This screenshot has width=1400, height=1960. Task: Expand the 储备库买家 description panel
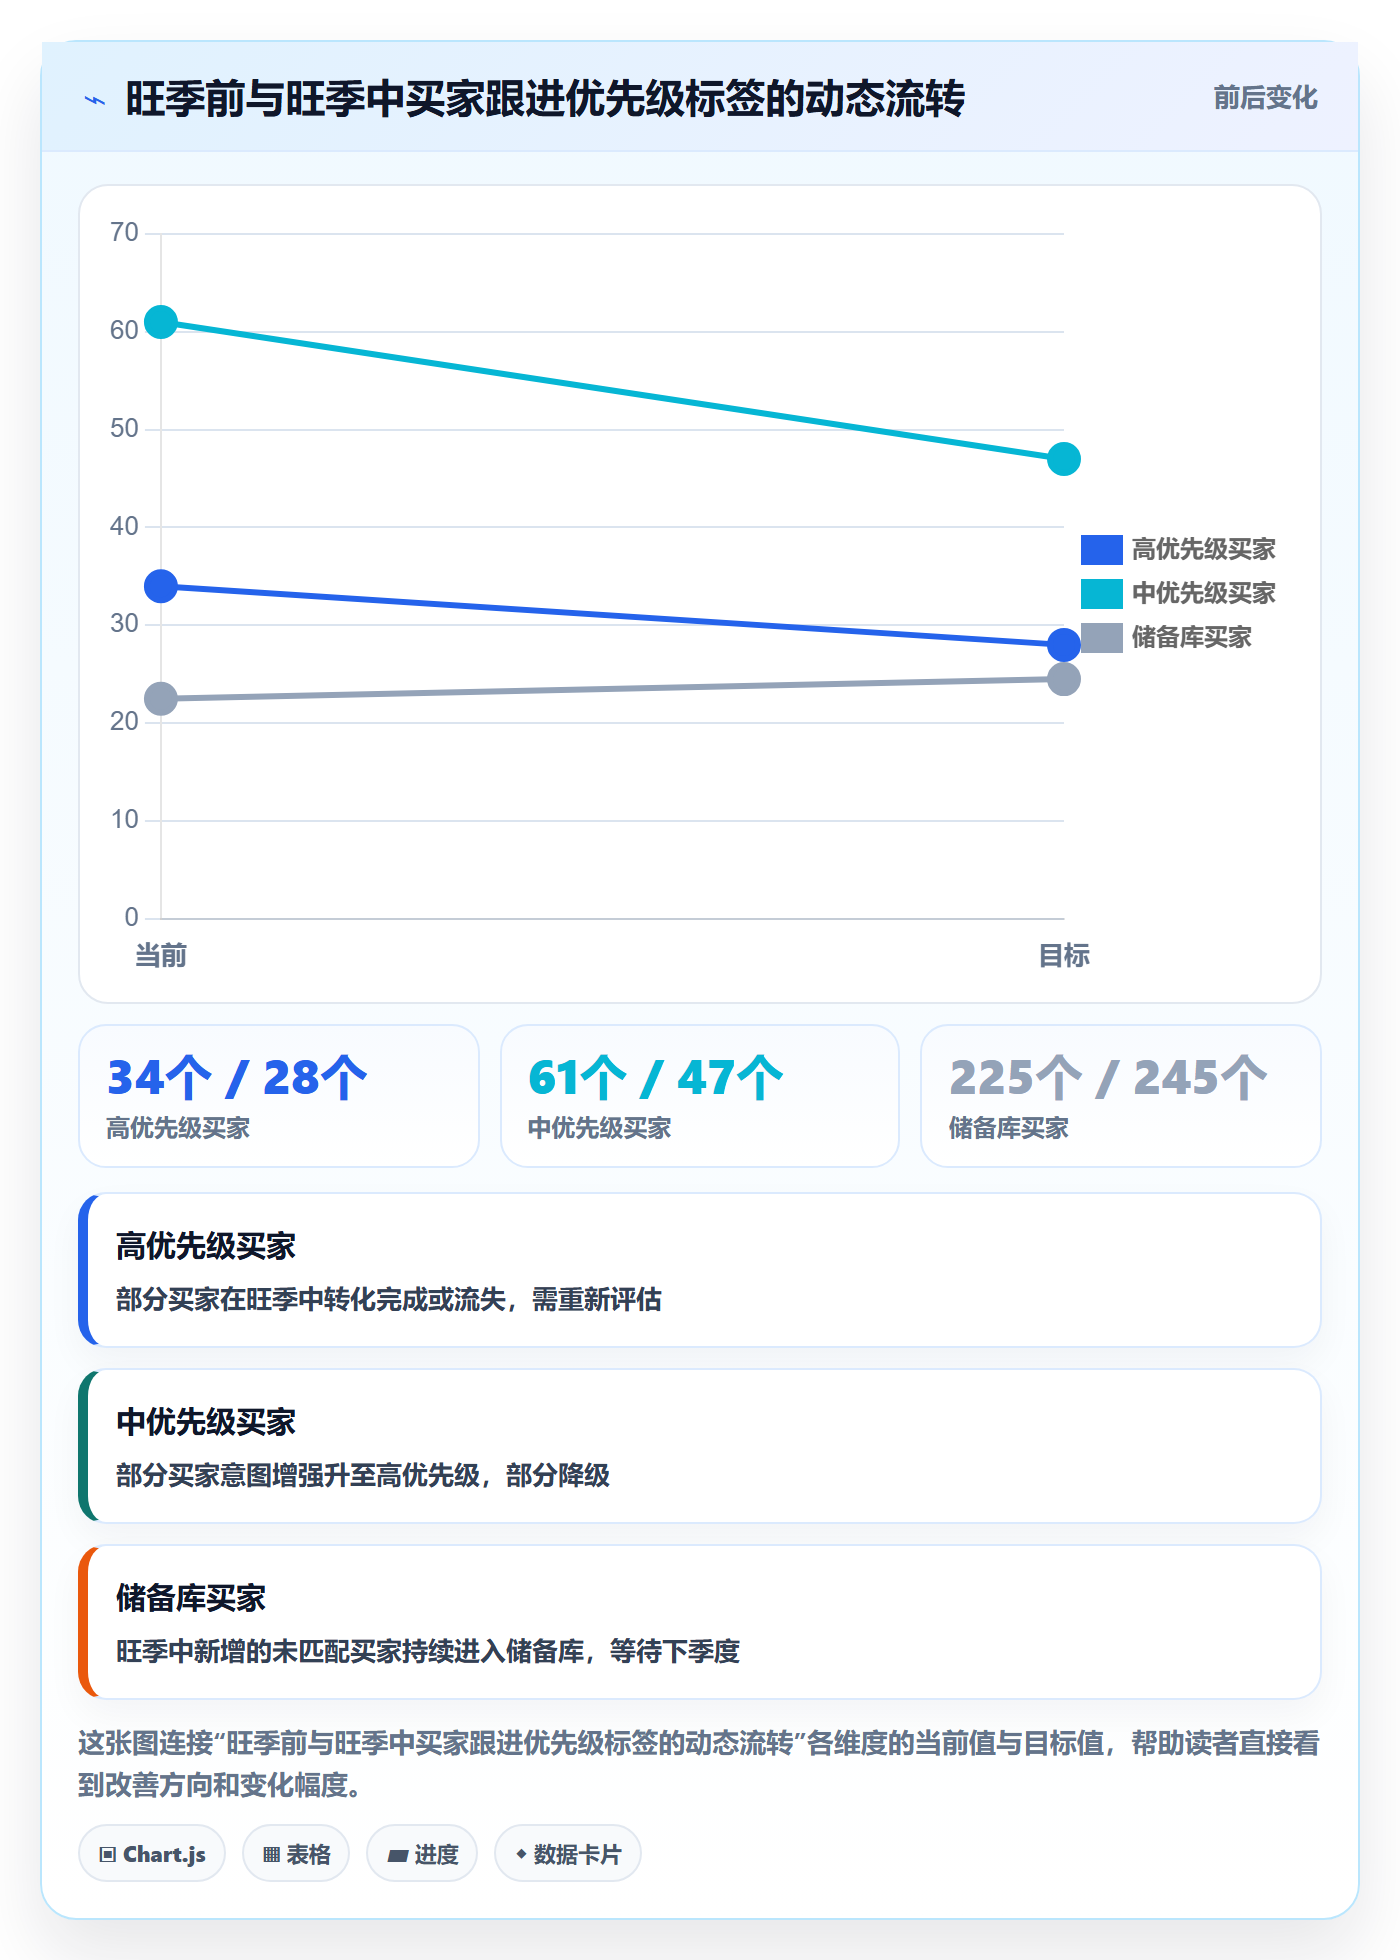tap(700, 1622)
